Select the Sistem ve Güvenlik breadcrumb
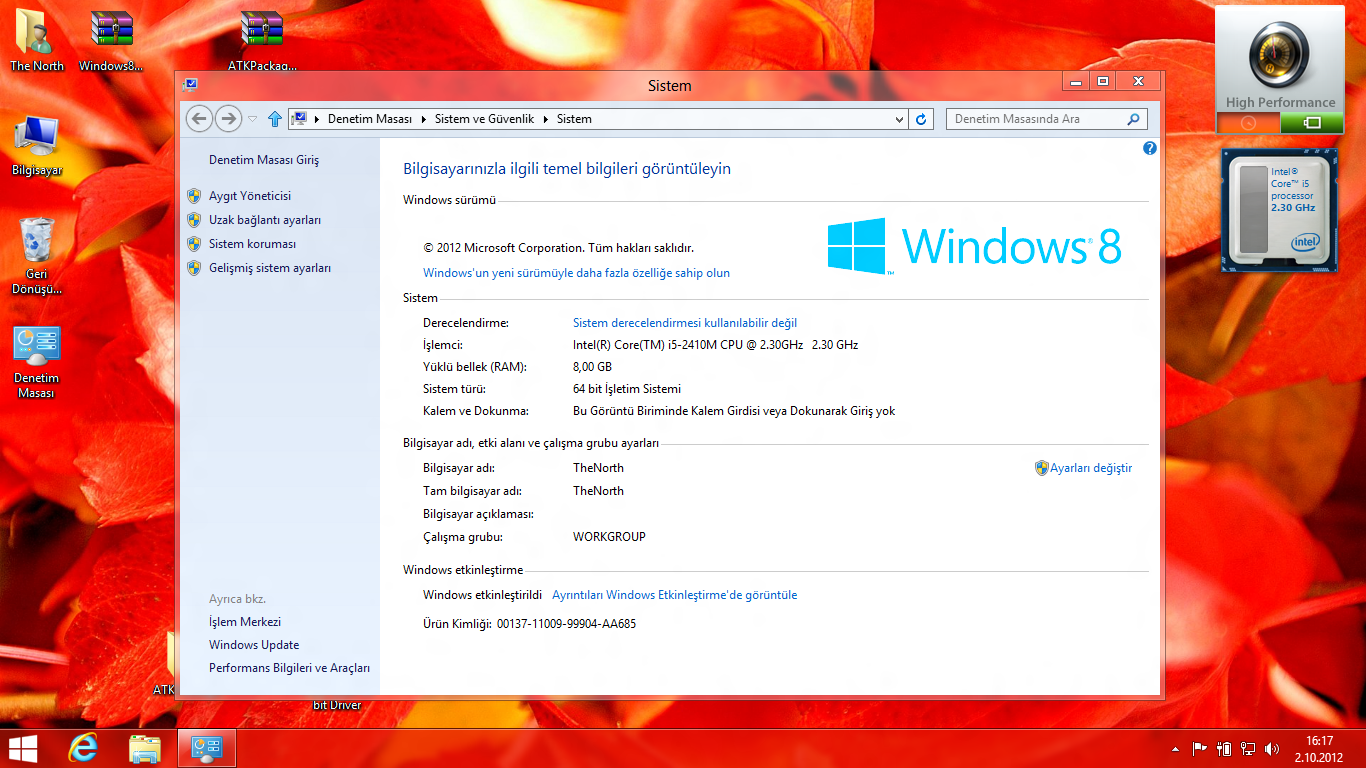Viewport: 1366px width, 768px height. [x=484, y=119]
